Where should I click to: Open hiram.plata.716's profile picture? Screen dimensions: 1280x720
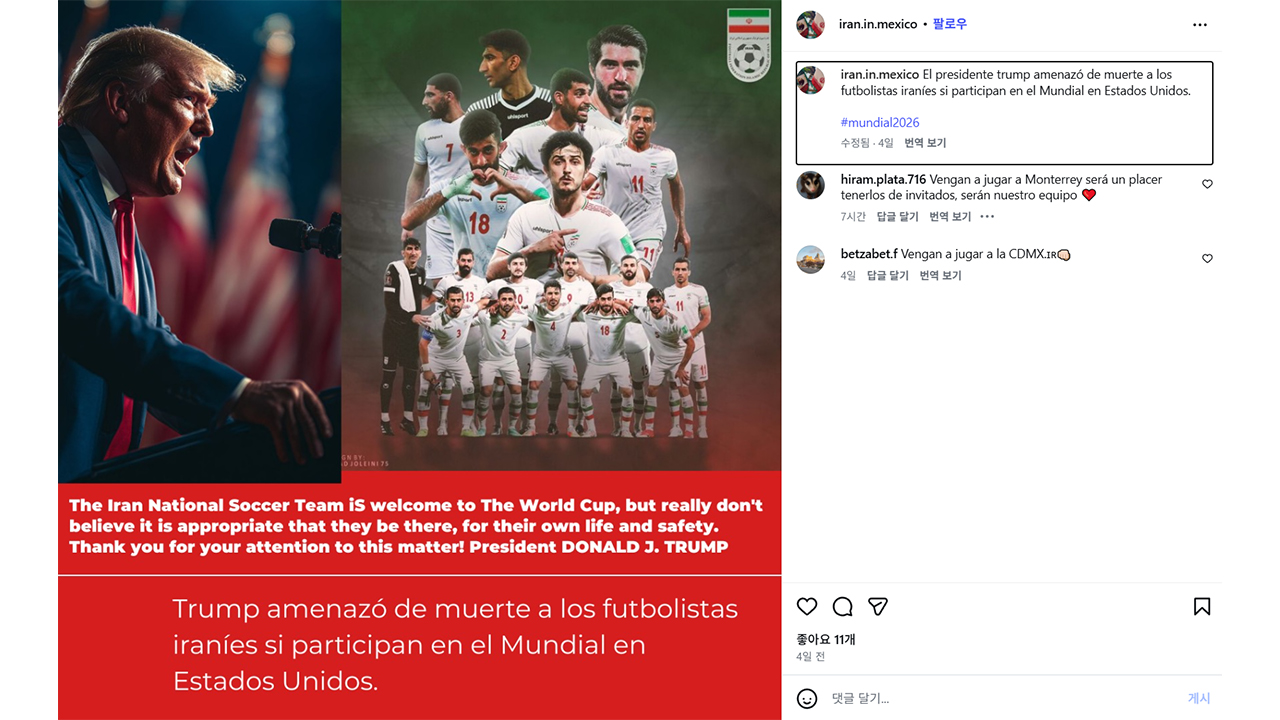point(810,185)
